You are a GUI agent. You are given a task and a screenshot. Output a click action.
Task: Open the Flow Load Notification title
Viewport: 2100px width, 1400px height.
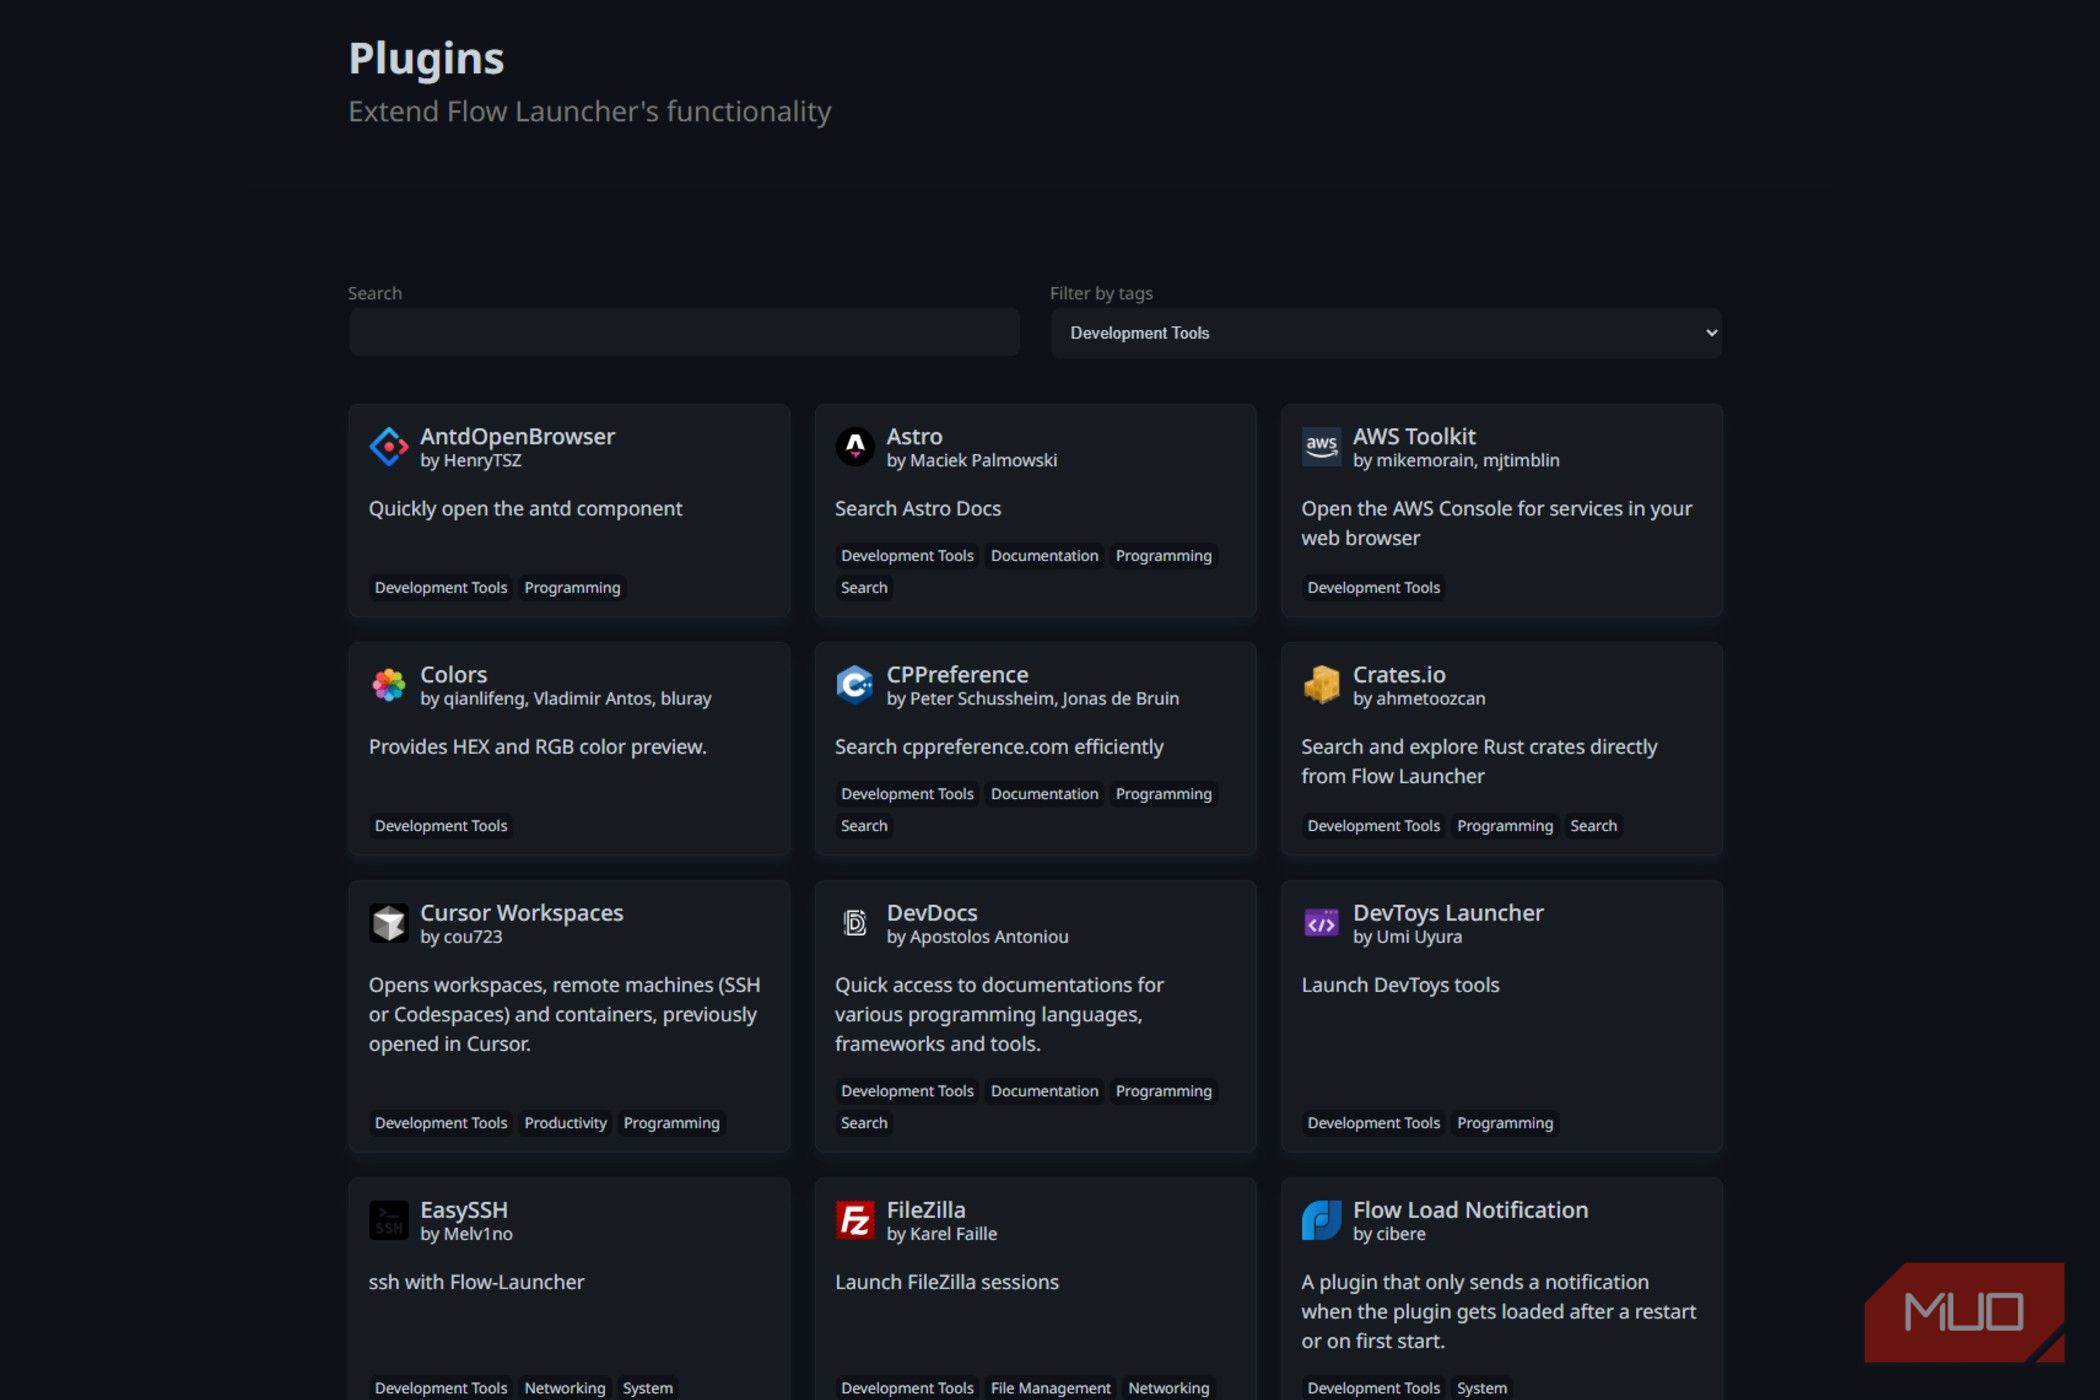1470,1209
